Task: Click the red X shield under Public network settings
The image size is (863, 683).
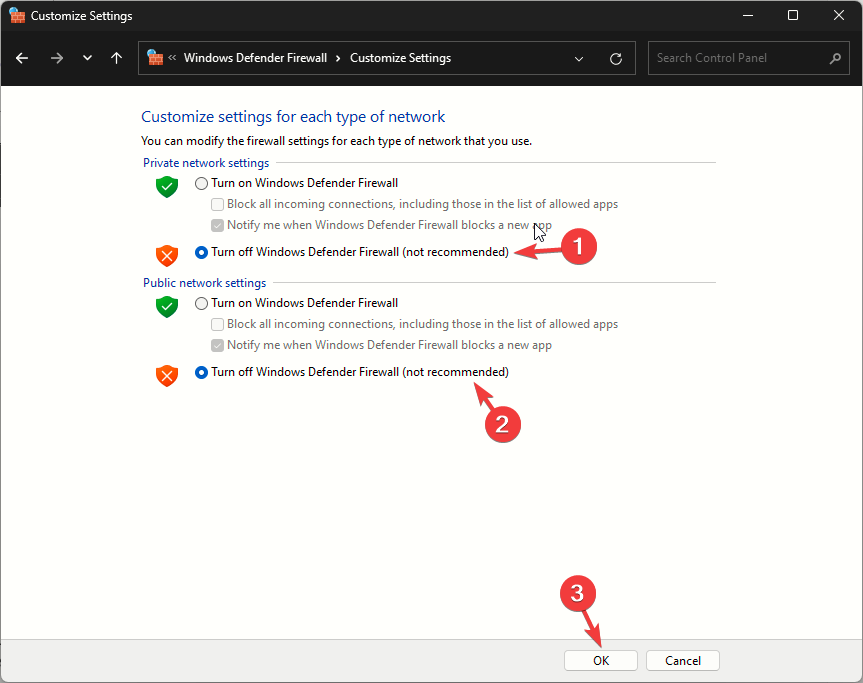Action: (x=166, y=376)
